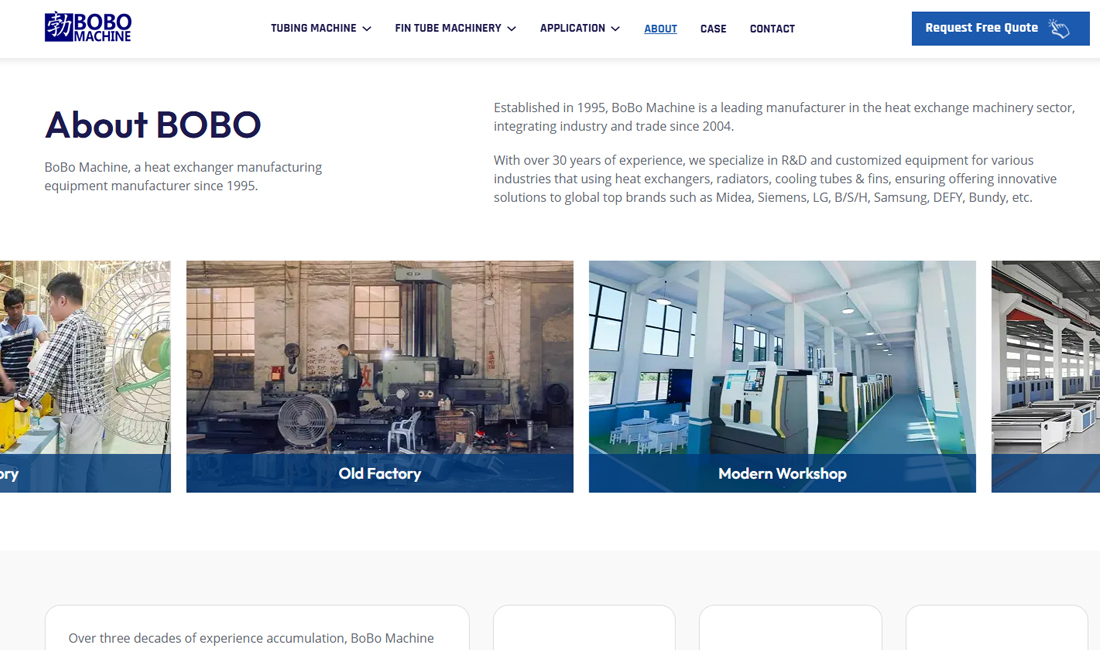Click the Old Factory caption bar

[x=380, y=473]
